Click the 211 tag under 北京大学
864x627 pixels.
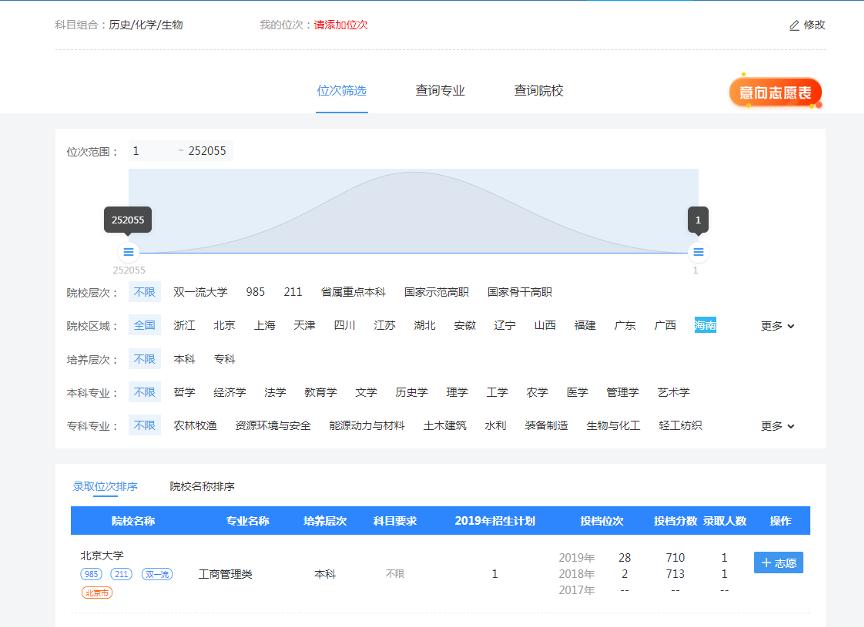coord(121,574)
